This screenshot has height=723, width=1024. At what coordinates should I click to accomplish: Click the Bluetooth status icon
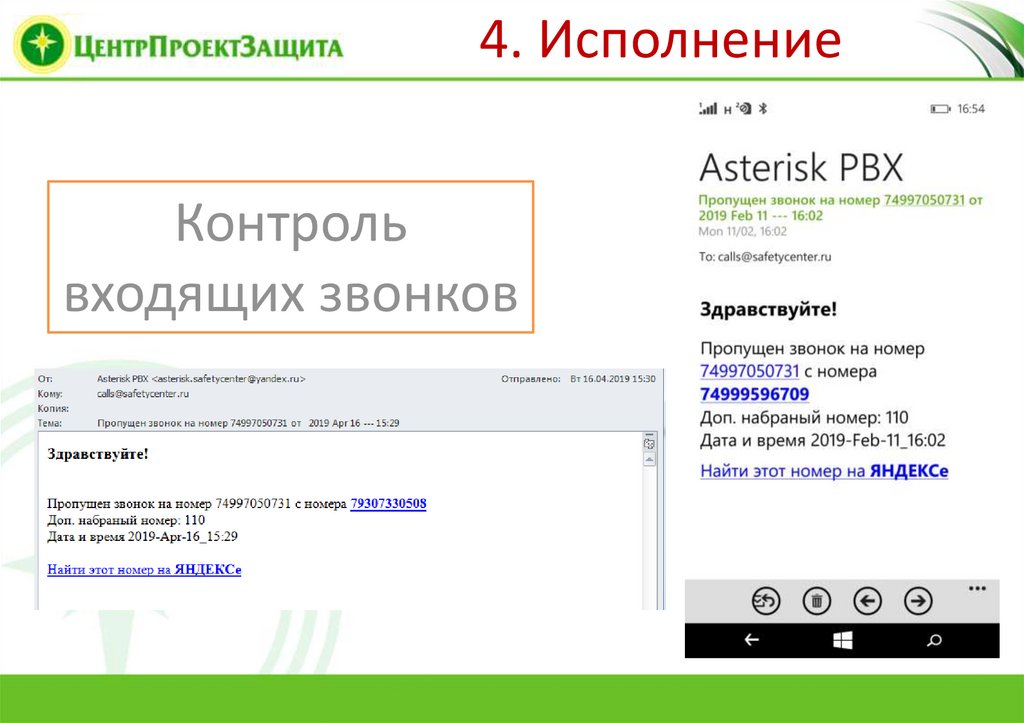click(x=763, y=108)
